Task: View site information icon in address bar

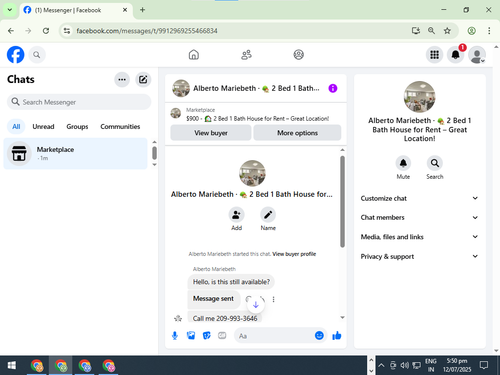Action: coord(67,31)
